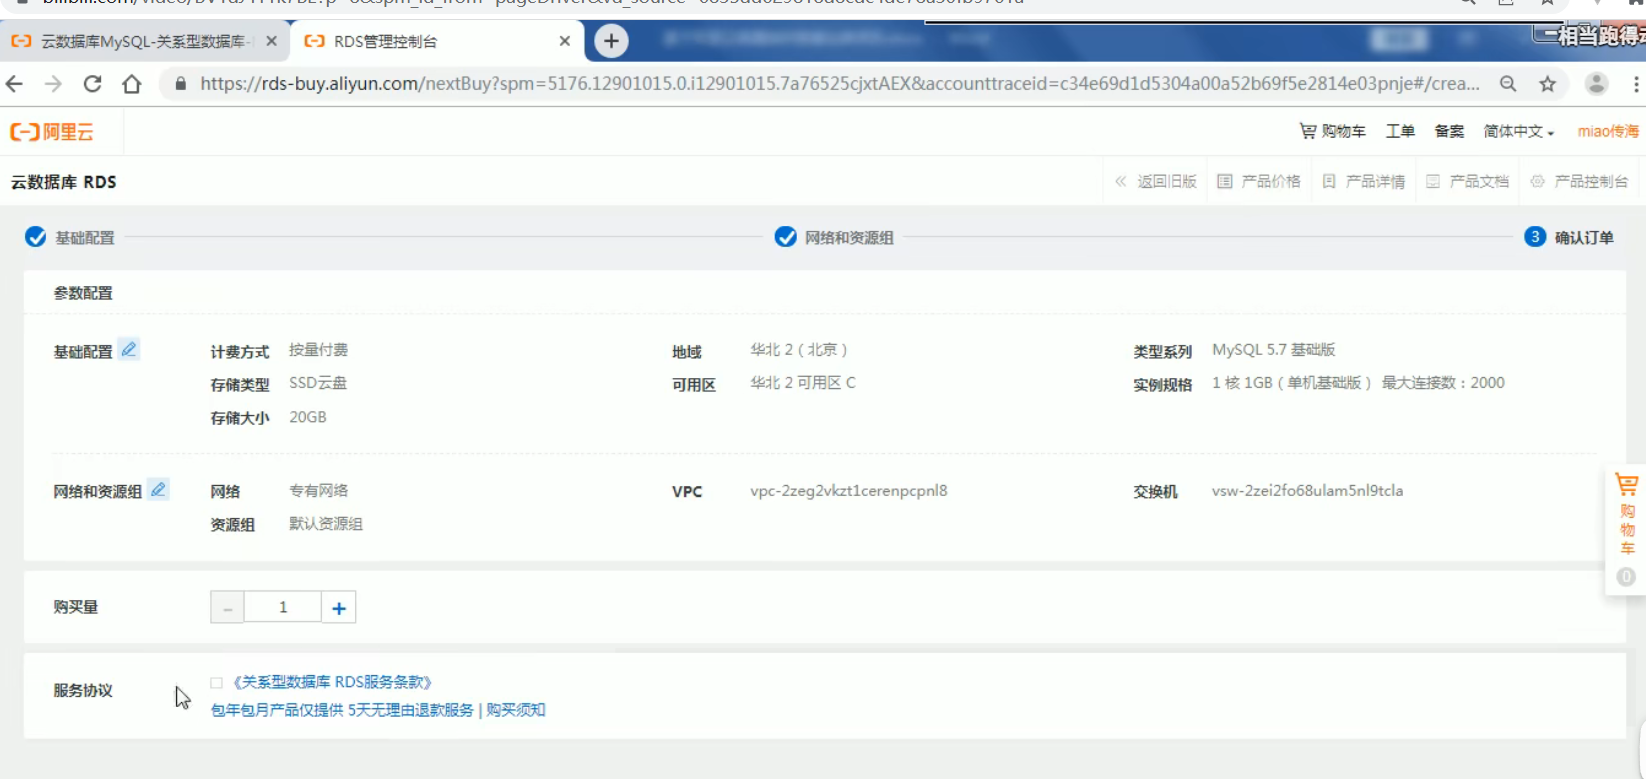Viewport: 1646px width, 779px height.
Task: Reload the page with refresh icon
Action: click(92, 84)
